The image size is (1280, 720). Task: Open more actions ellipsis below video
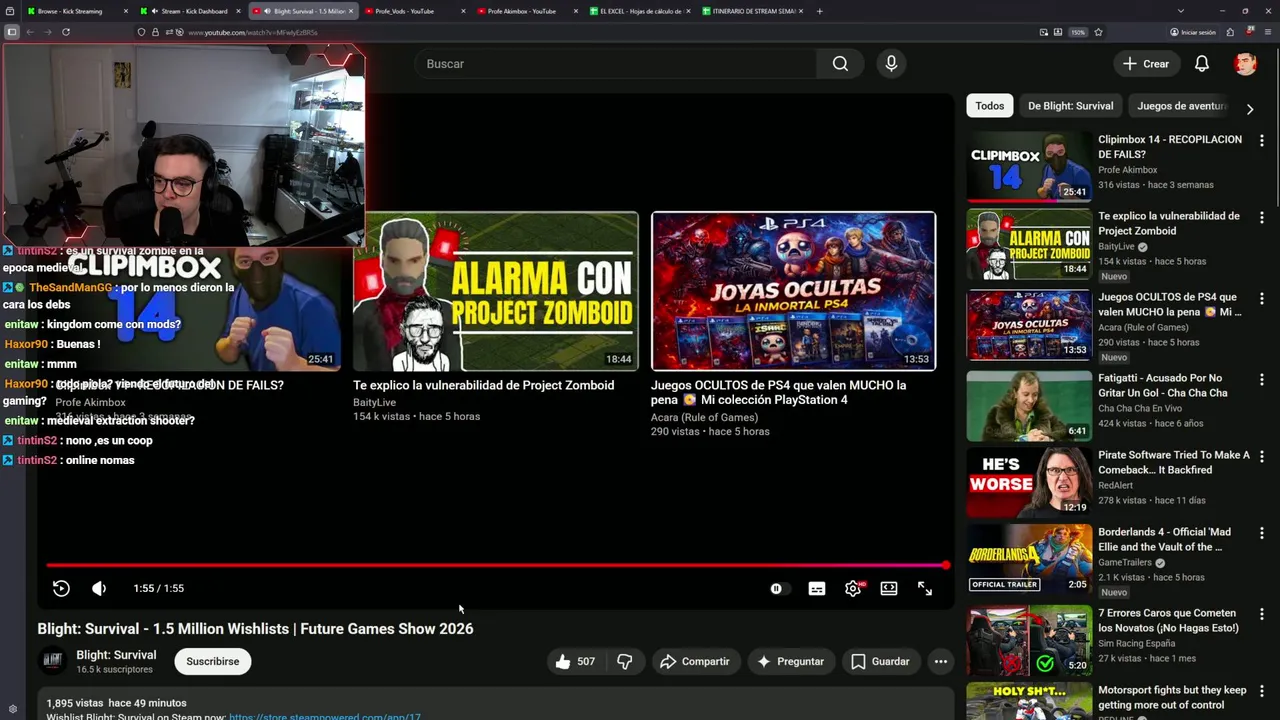pyautogui.click(x=941, y=661)
